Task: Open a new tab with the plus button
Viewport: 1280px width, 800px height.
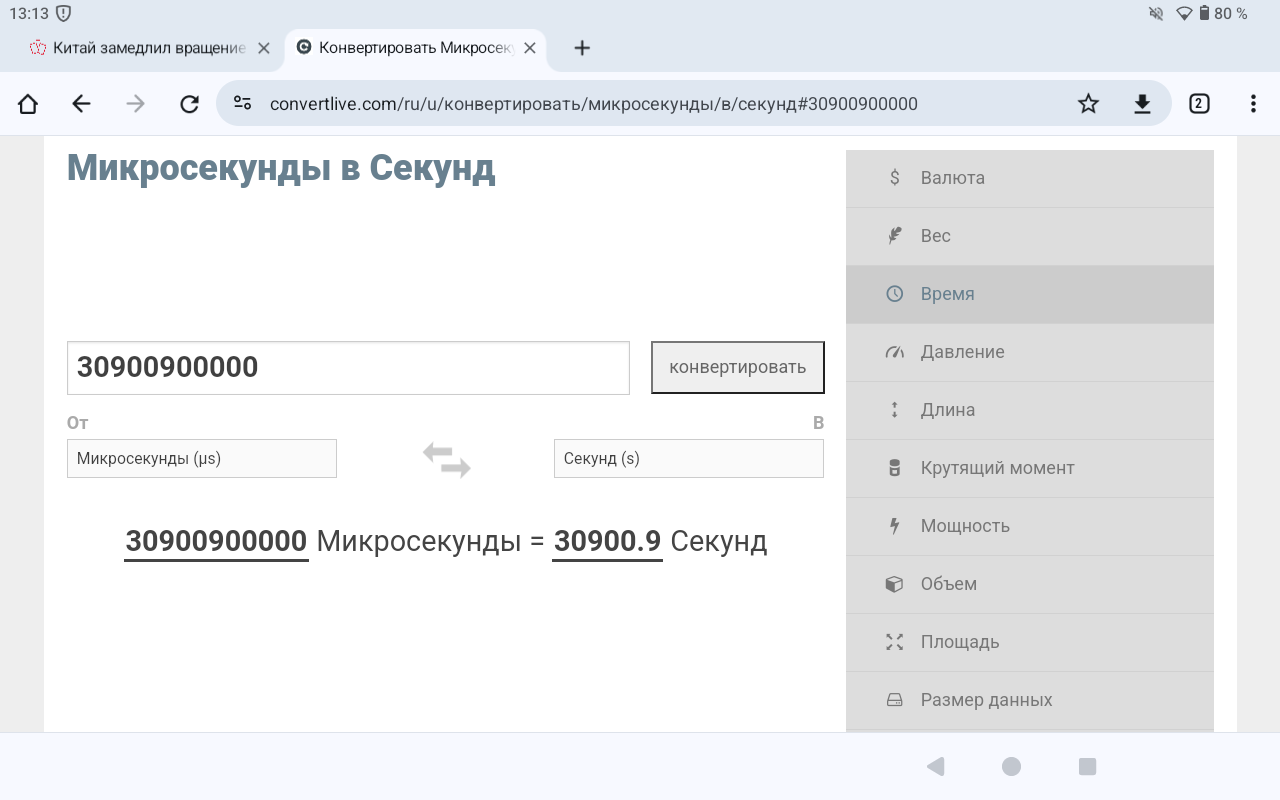Action: pos(582,48)
